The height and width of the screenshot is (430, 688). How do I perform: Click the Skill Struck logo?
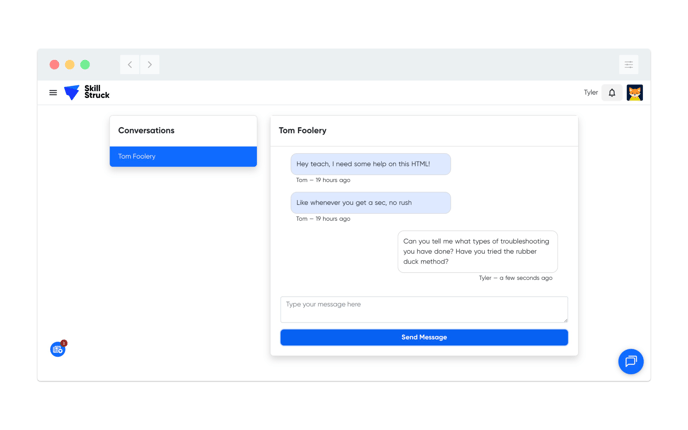click(87, 93)
